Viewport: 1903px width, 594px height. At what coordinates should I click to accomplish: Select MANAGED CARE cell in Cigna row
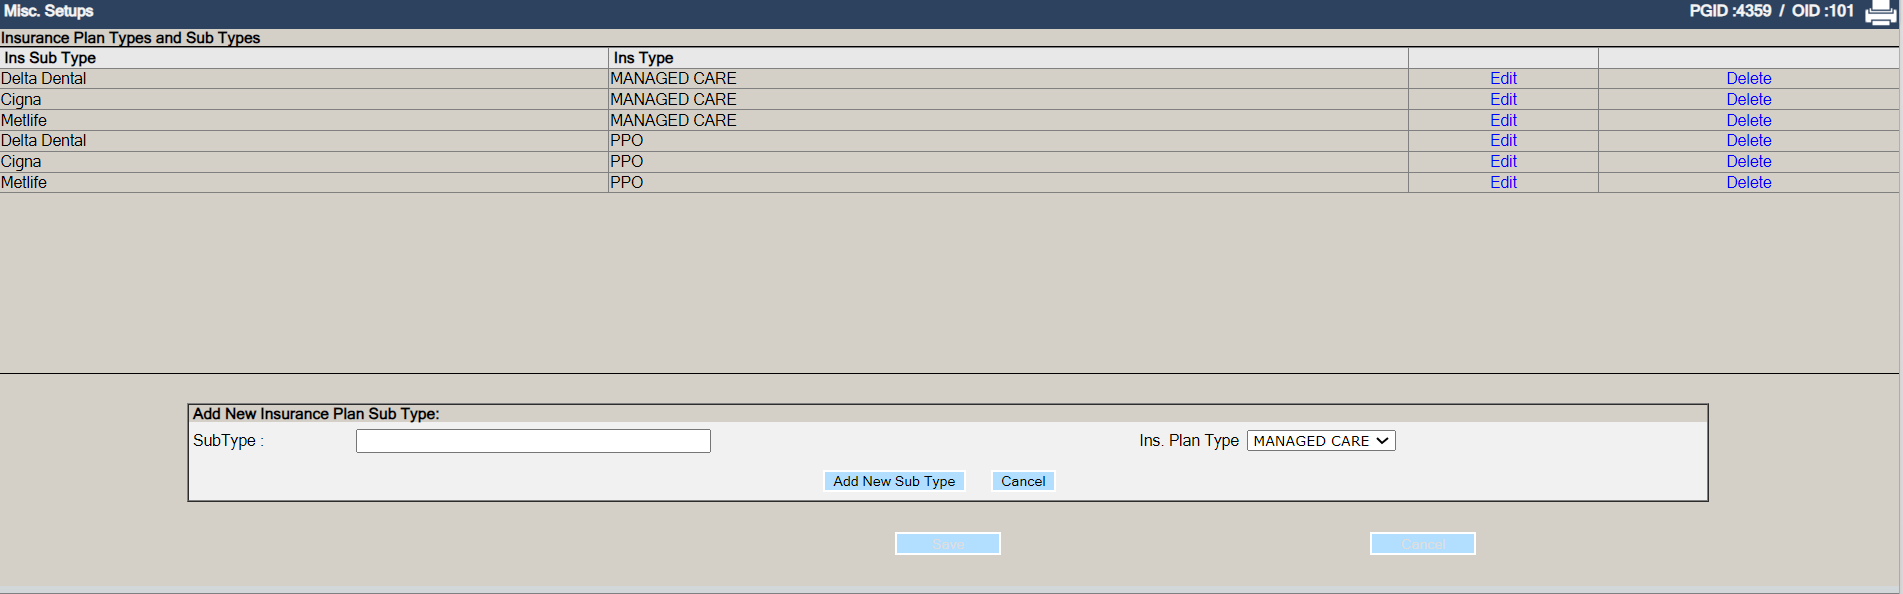1008,99
